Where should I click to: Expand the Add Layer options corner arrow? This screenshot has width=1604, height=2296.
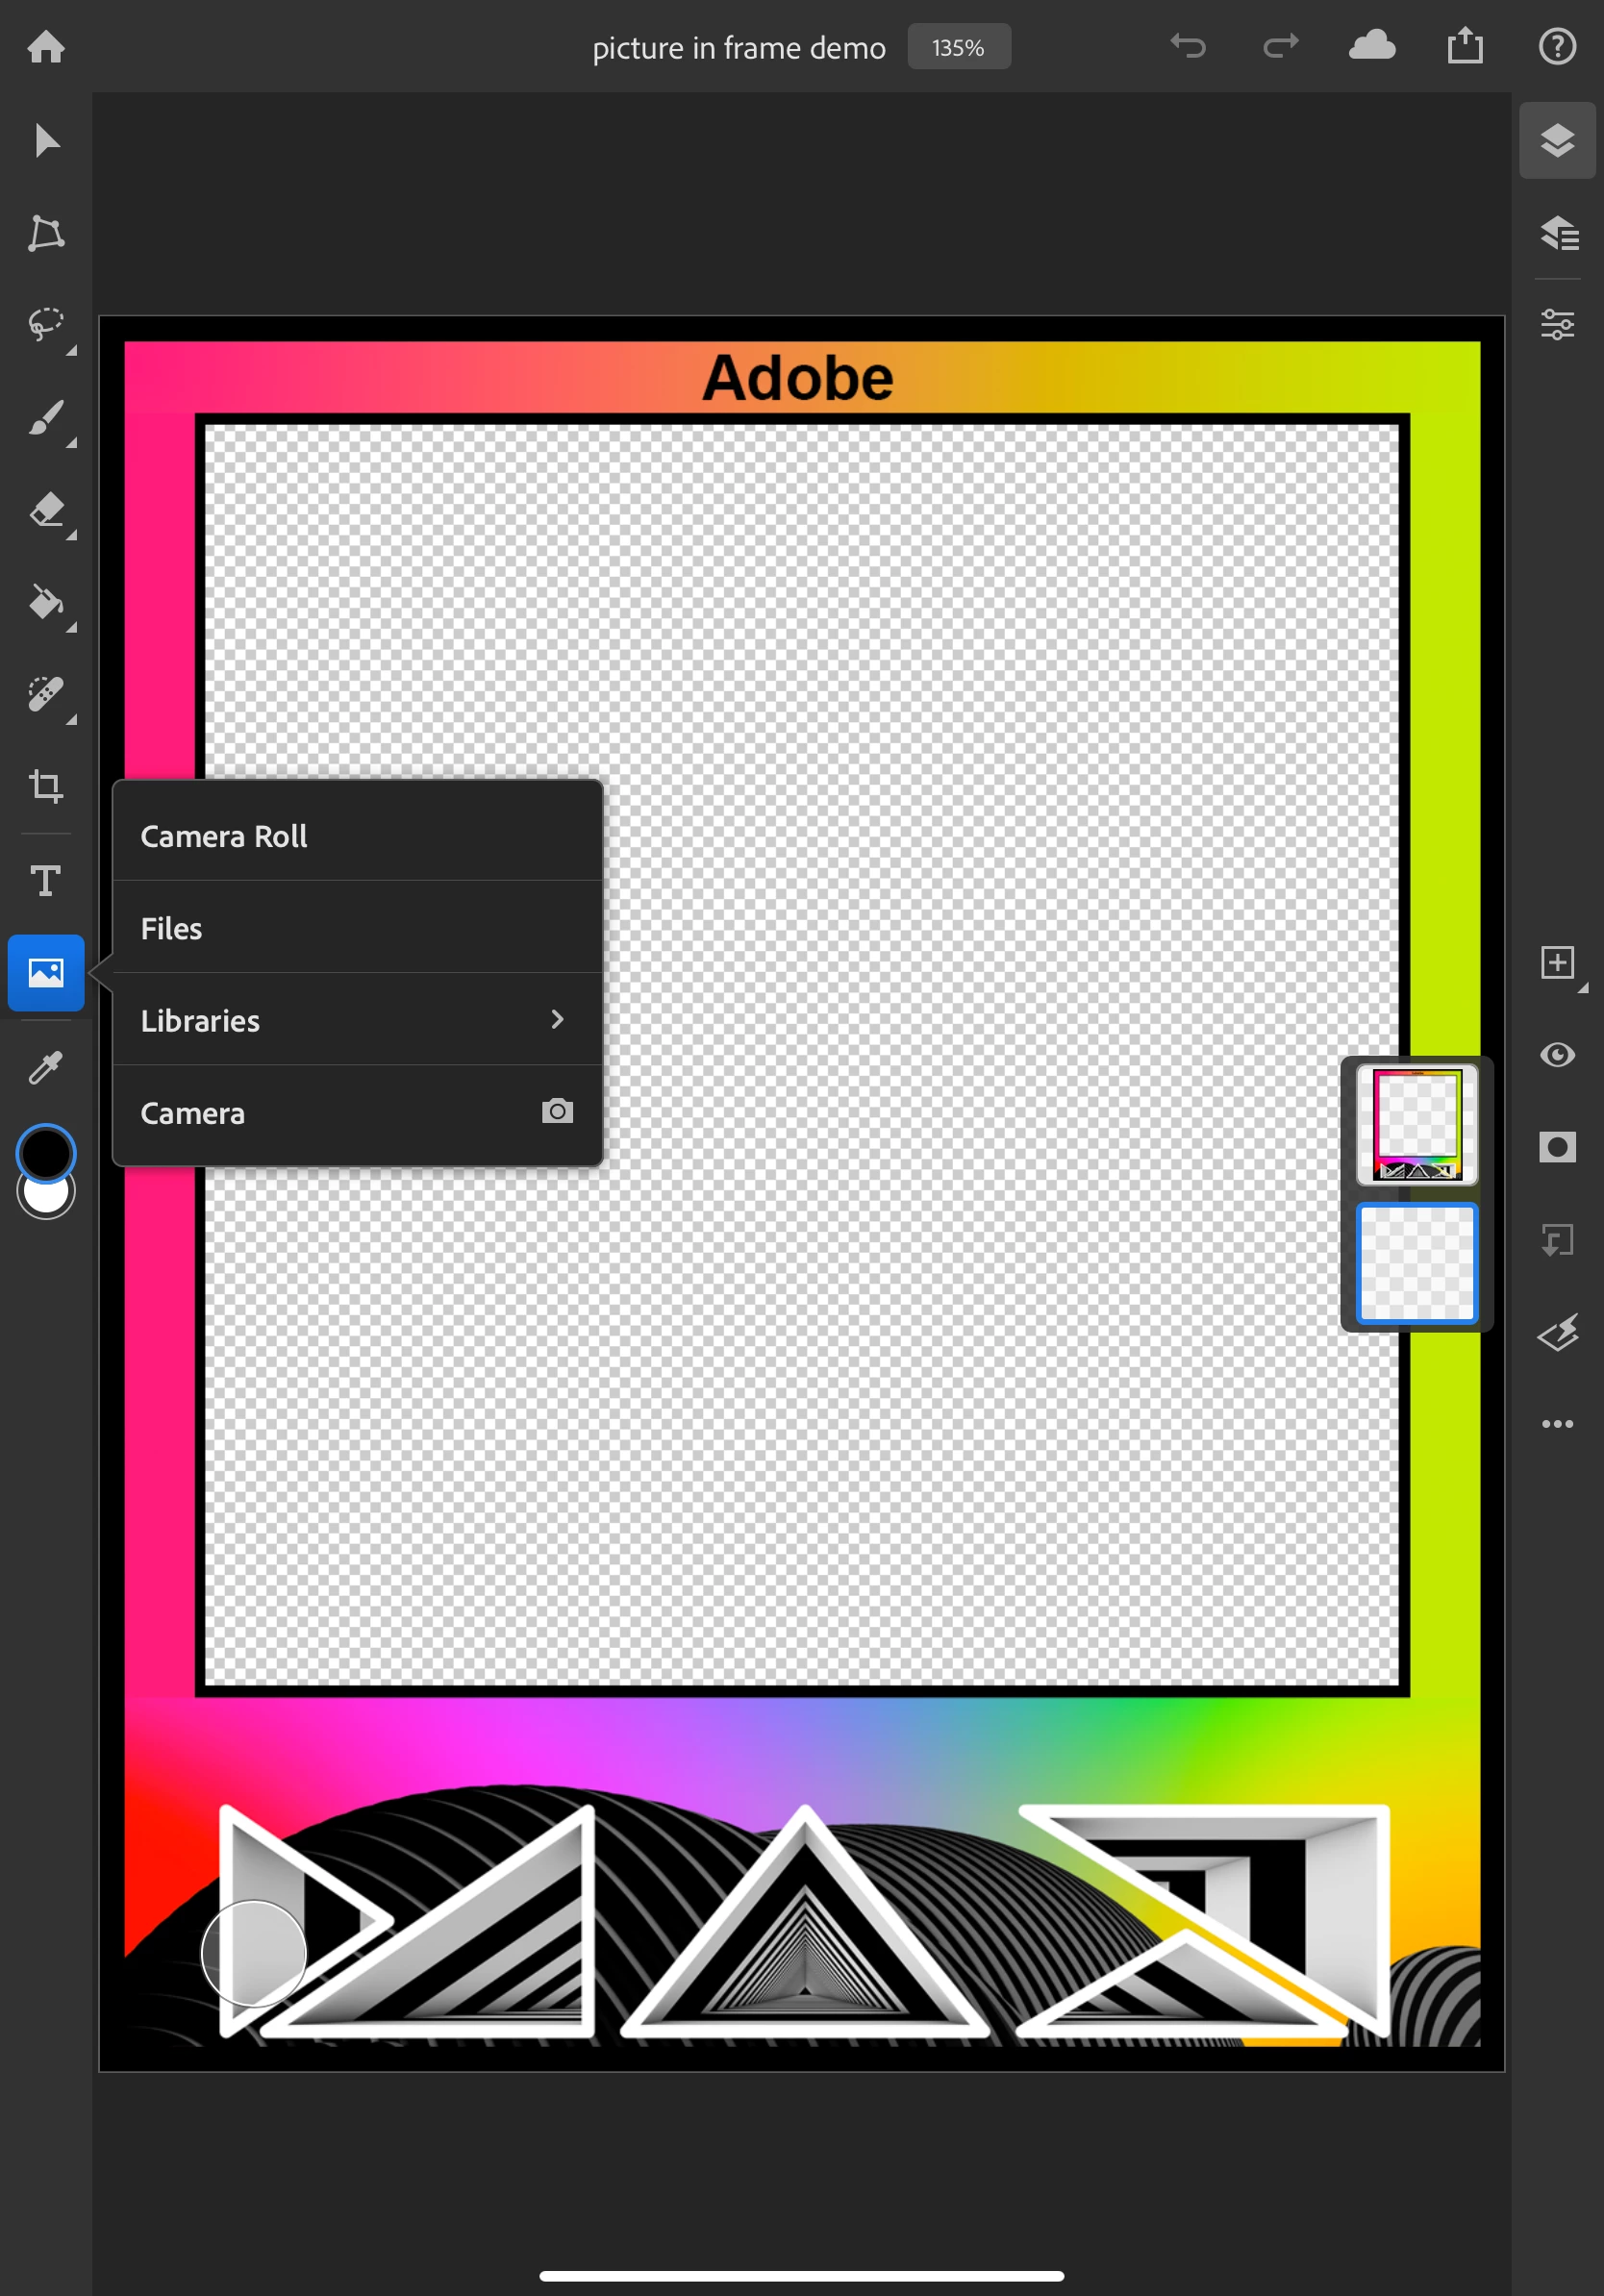point(1583,988)
